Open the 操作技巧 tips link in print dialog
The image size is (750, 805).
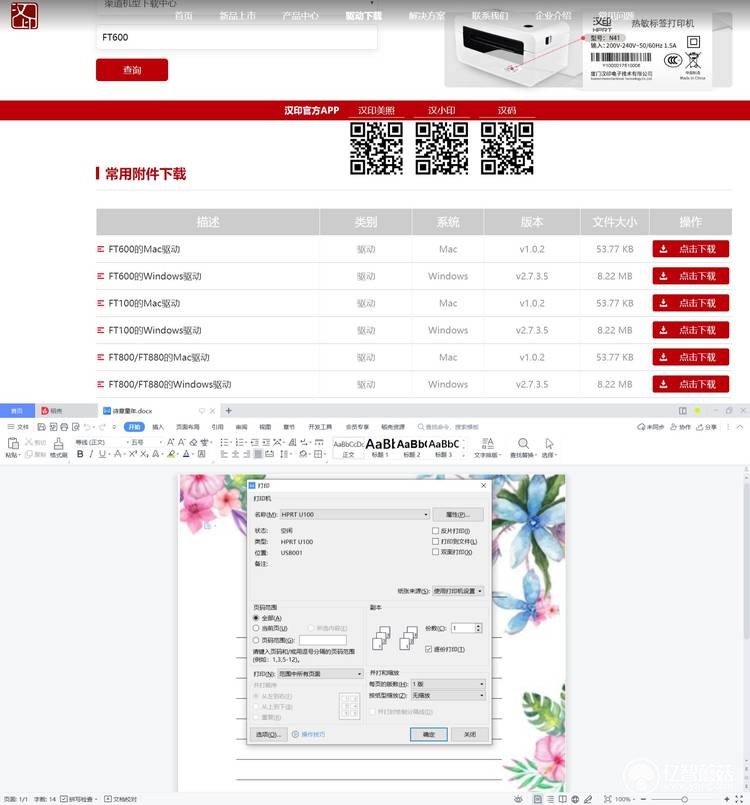pyautogui.click(x=308, y=734)
